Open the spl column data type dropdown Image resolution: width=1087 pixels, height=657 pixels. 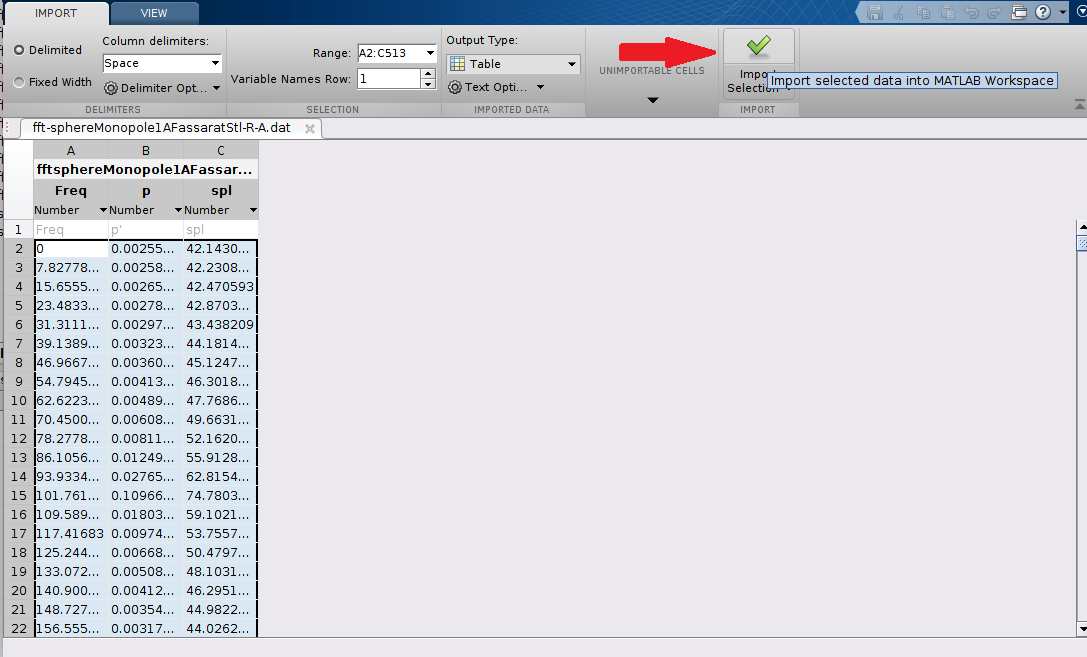(253, 210)
